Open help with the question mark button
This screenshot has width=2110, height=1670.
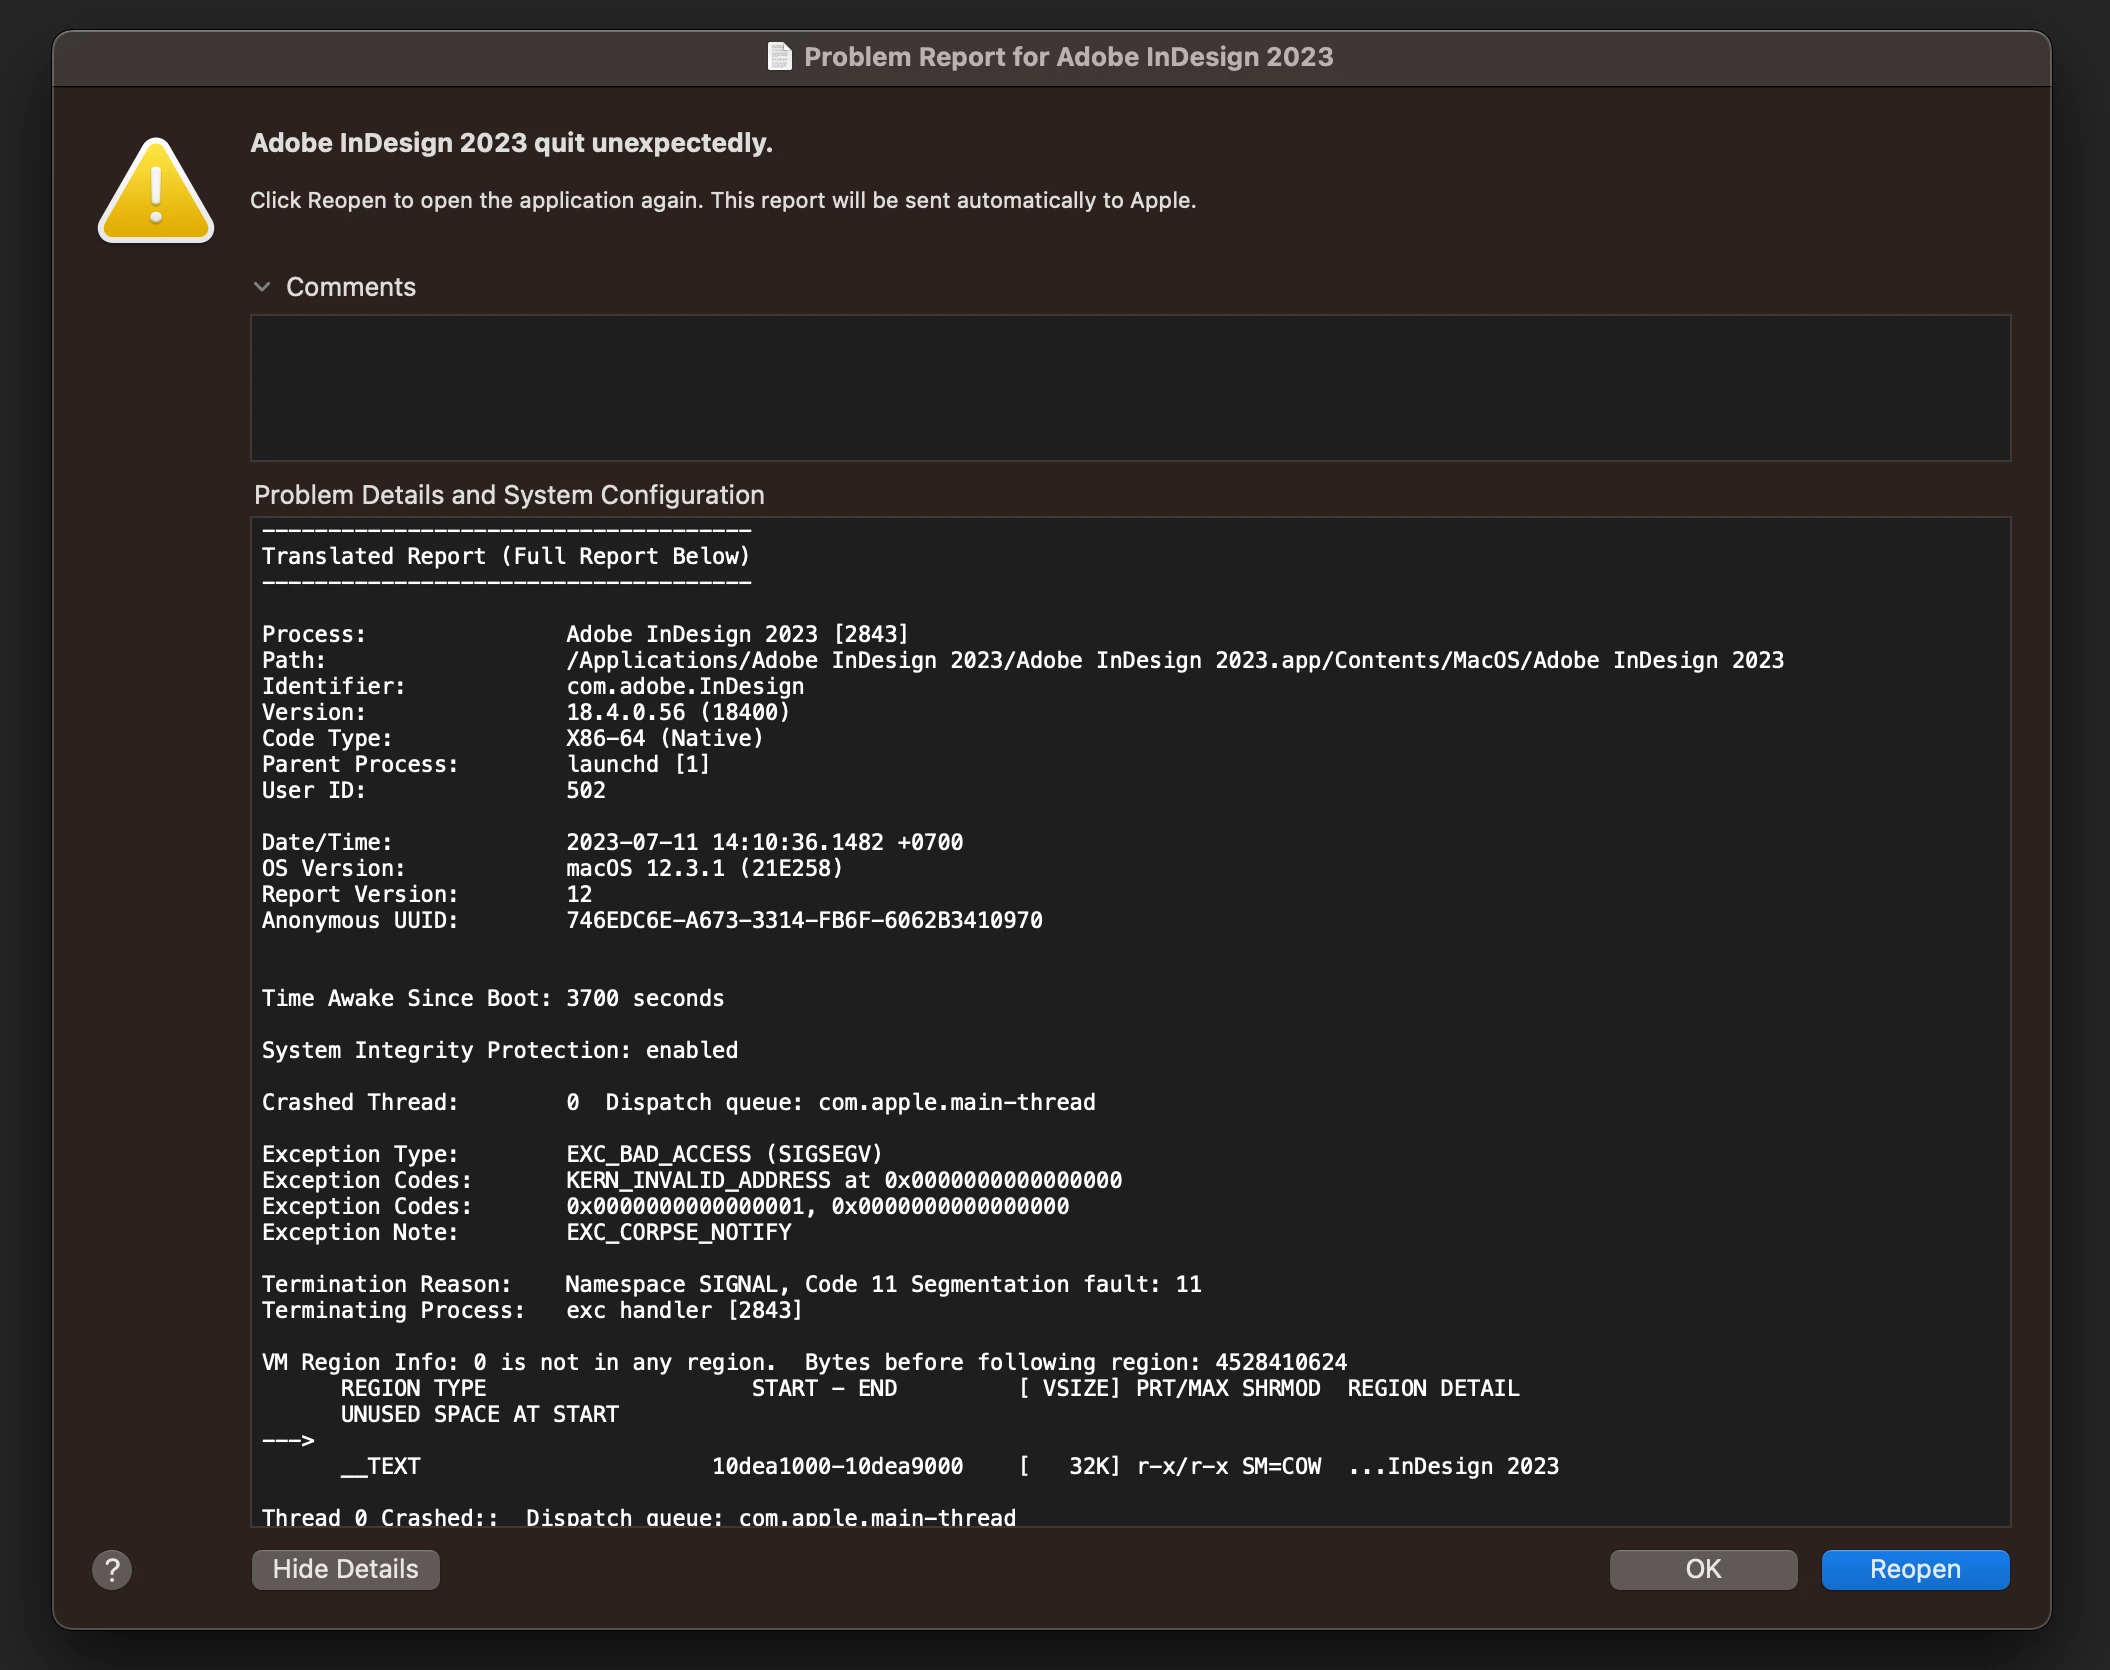(112, 1569)
